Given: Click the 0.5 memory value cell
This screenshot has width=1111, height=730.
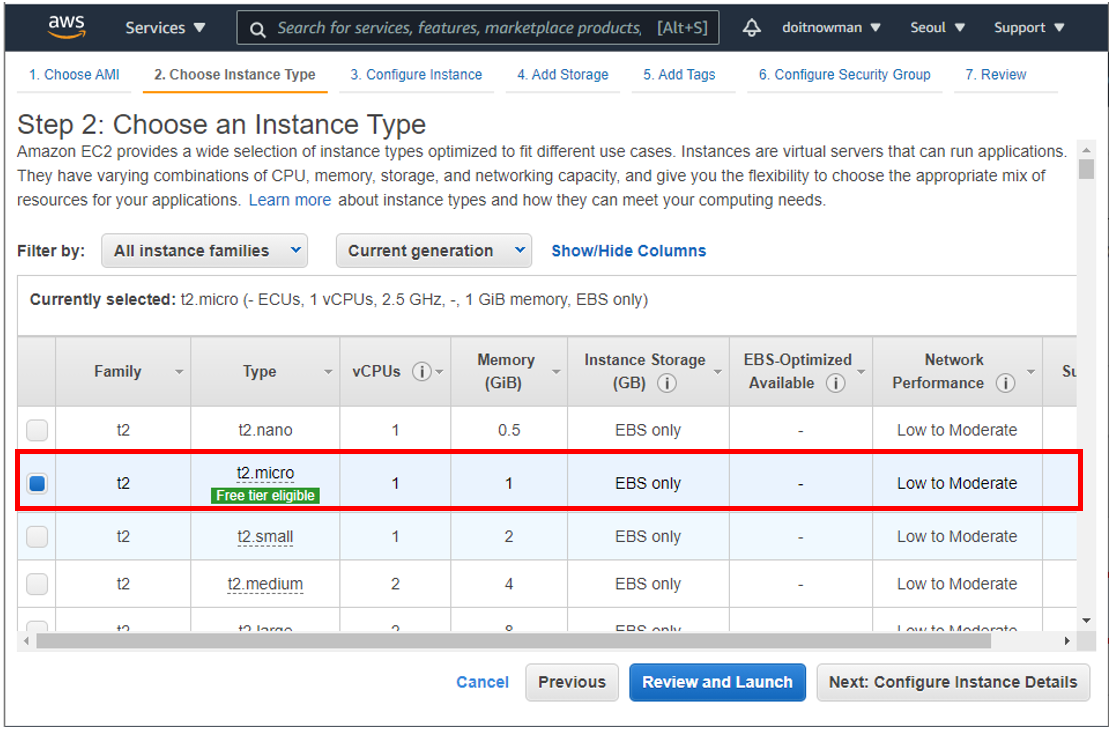Looking at the screenshot, I should pos(509,430).
